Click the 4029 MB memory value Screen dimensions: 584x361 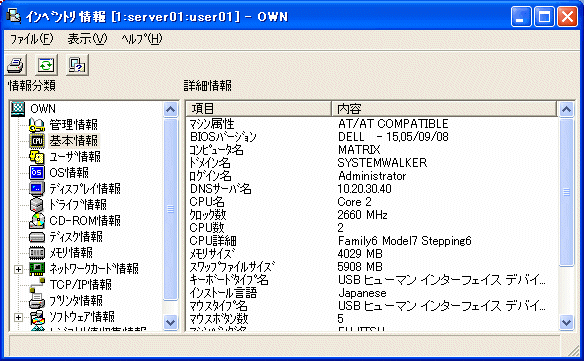(x=360, y=254)
